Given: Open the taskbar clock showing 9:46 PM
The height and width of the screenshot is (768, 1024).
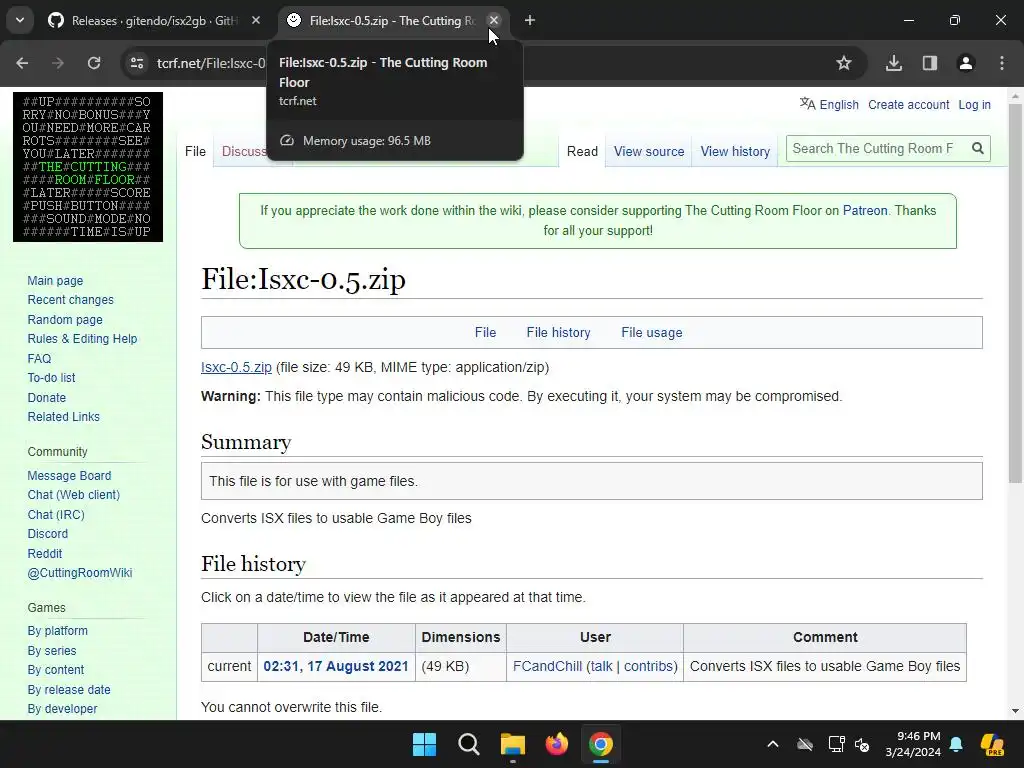Looking at the screenshot, I should [913, 744].
